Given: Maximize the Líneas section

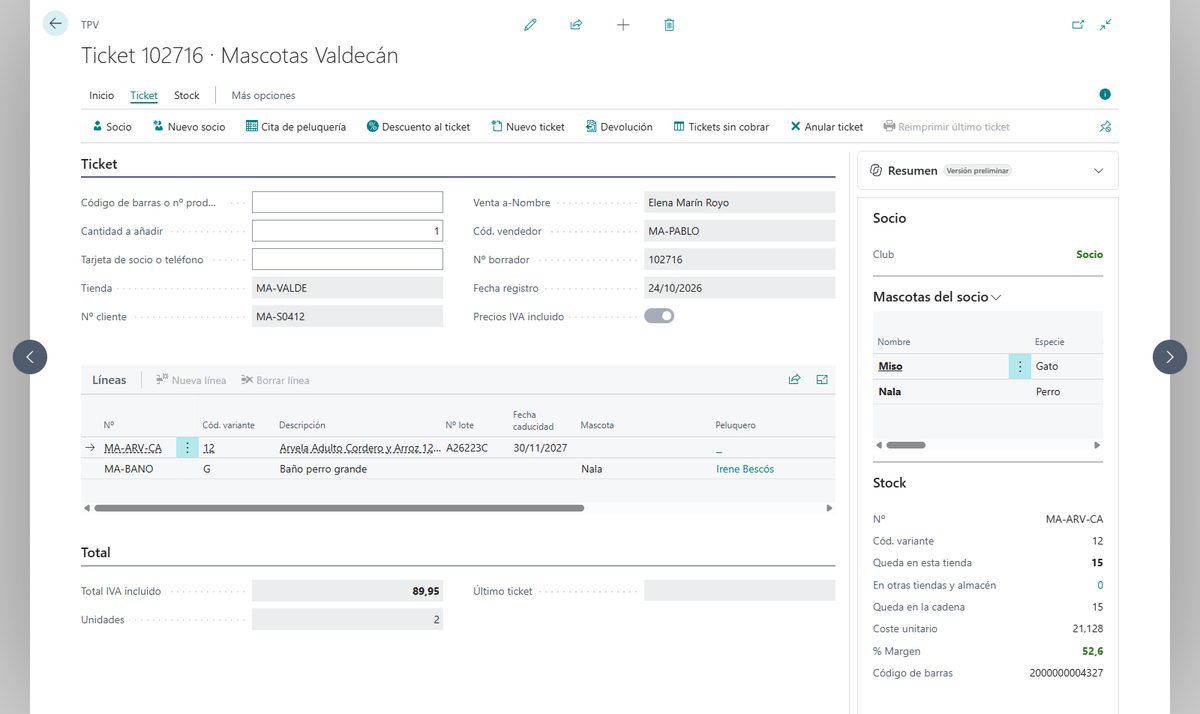Looking at the screenshot, I should coord(822,380).
